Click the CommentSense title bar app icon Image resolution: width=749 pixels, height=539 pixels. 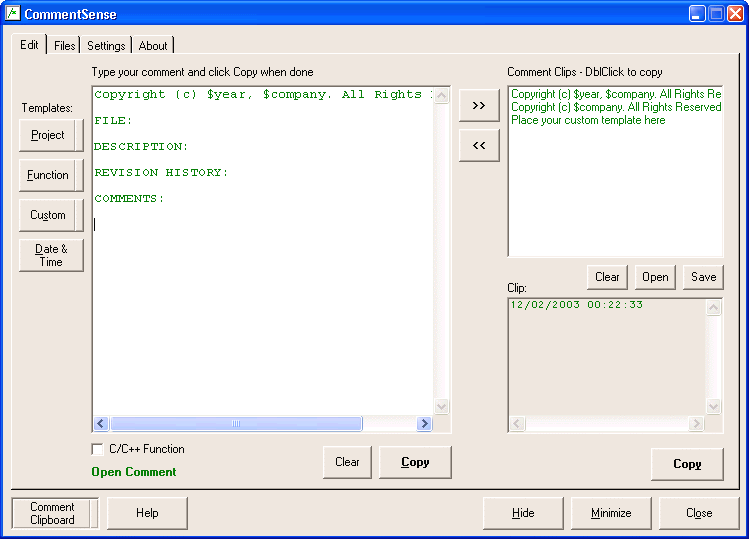pyautogui.click(x=13, y=13)
